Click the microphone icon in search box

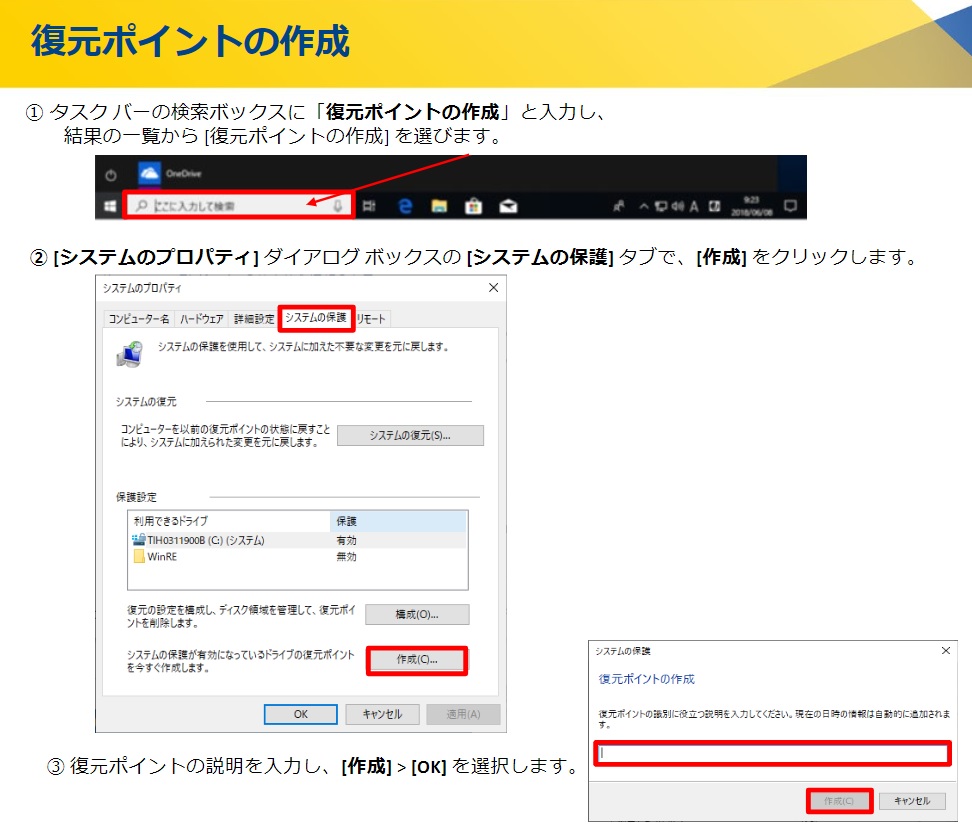point(338,206)
